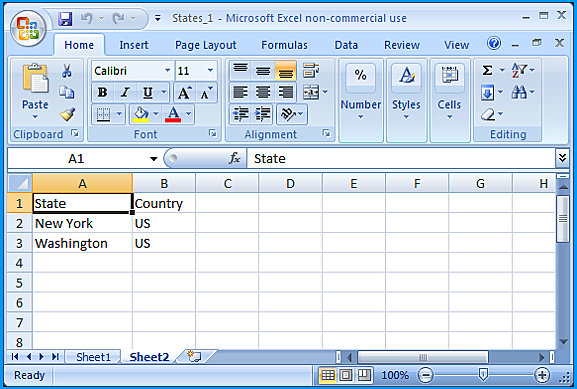577x389 pixels.
Task: Open the Formulas ribbon tab
Action: point(284,45)
